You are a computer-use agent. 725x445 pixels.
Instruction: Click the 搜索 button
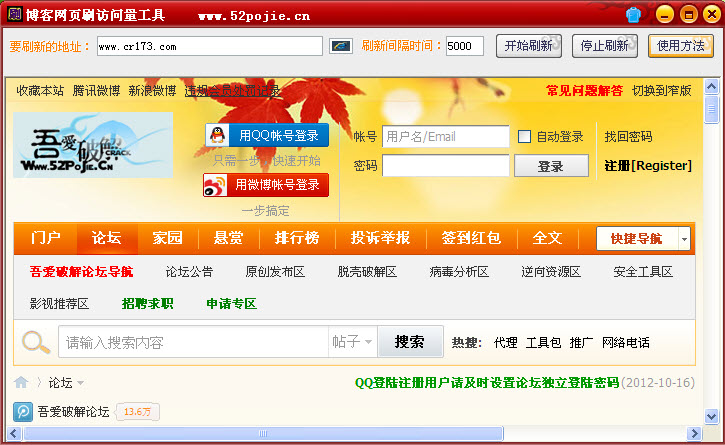click(x=410, y=342)
